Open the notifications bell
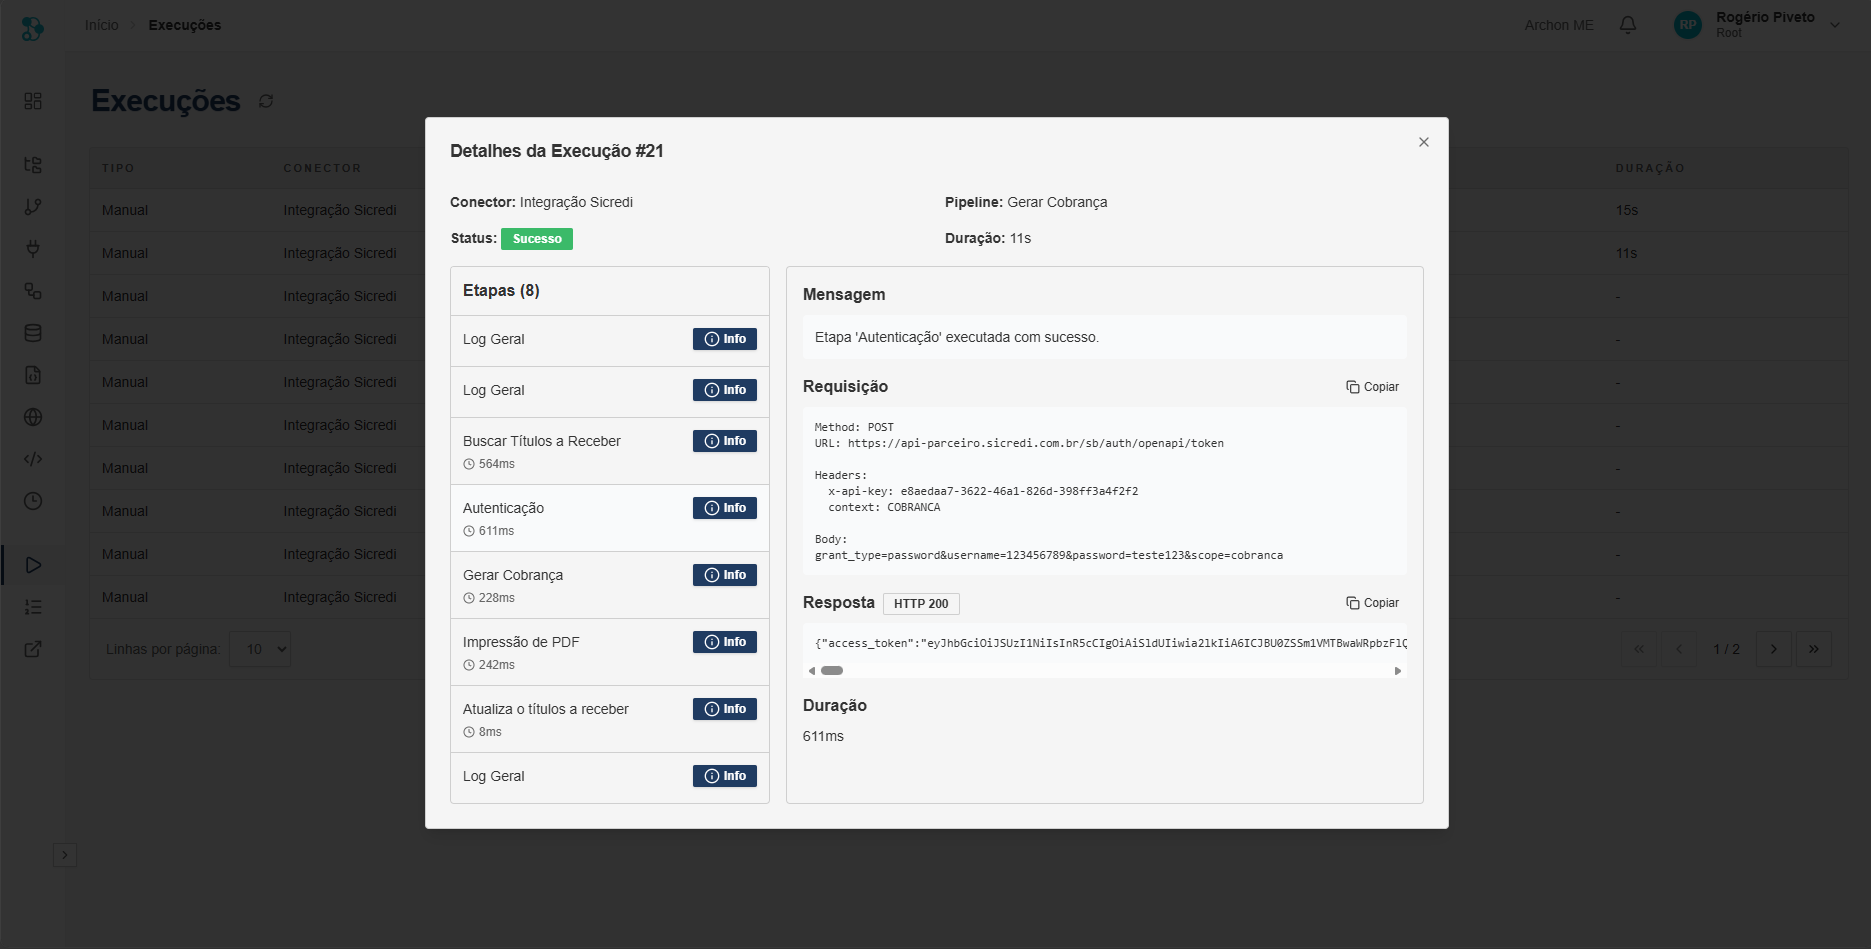This screenshot has height=949, width=1871. click(1627, 25)
